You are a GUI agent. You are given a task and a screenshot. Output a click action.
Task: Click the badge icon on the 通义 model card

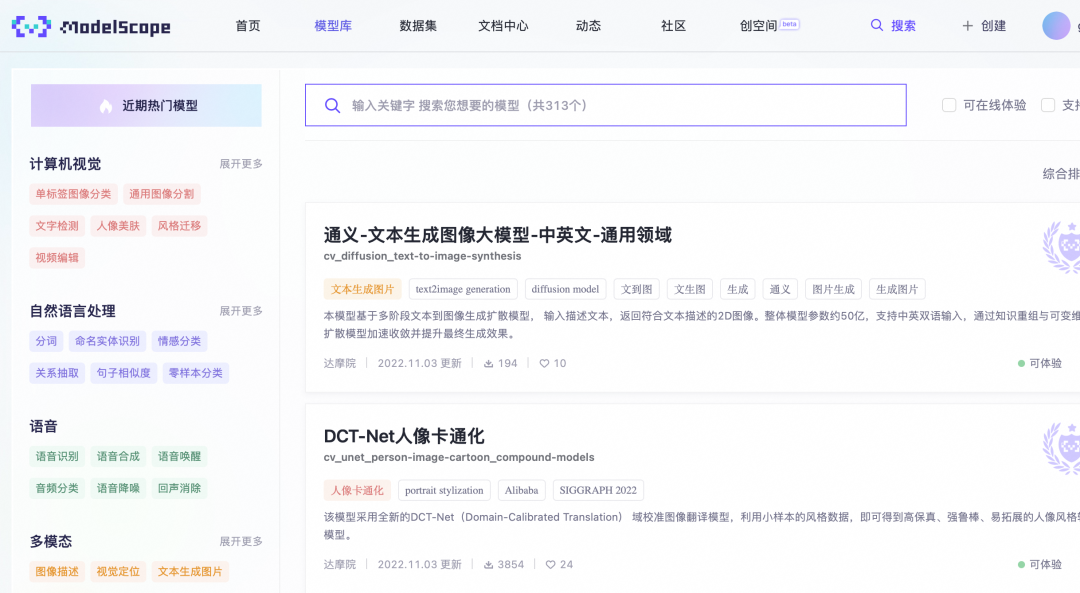point(1061,247)
